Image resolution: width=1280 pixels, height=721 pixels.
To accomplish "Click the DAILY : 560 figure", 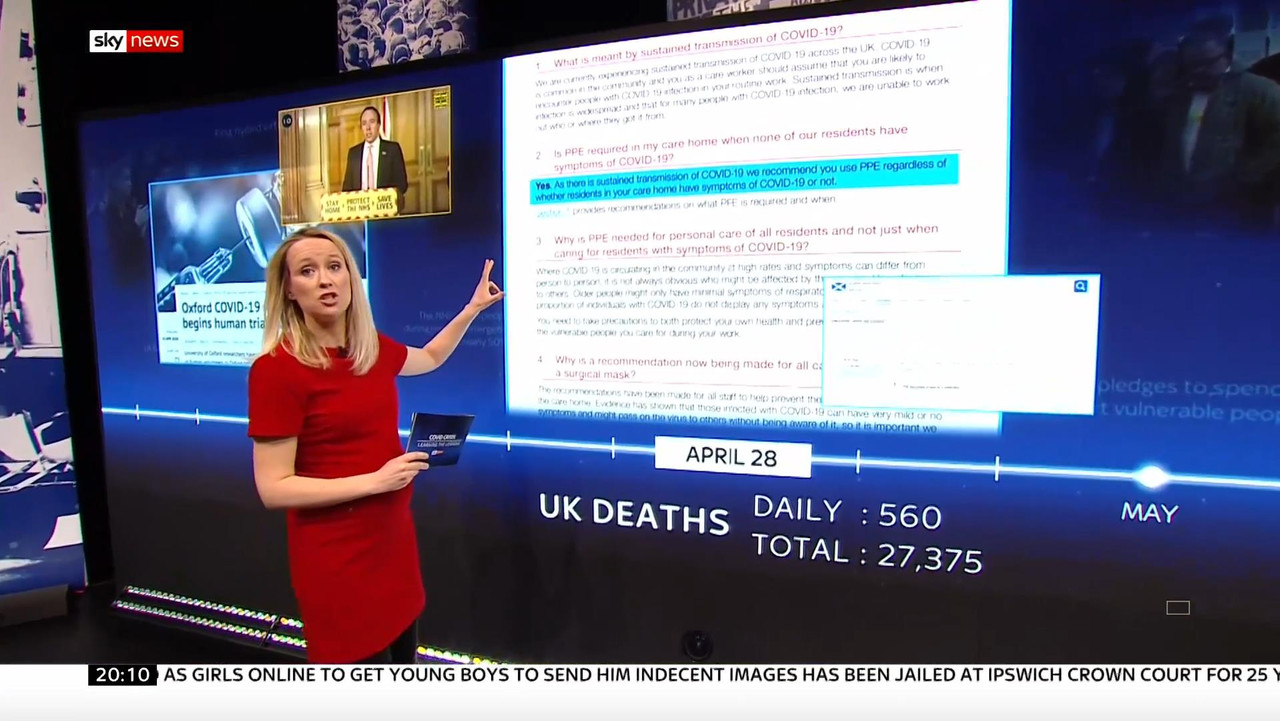I will [x=847, y=512].
